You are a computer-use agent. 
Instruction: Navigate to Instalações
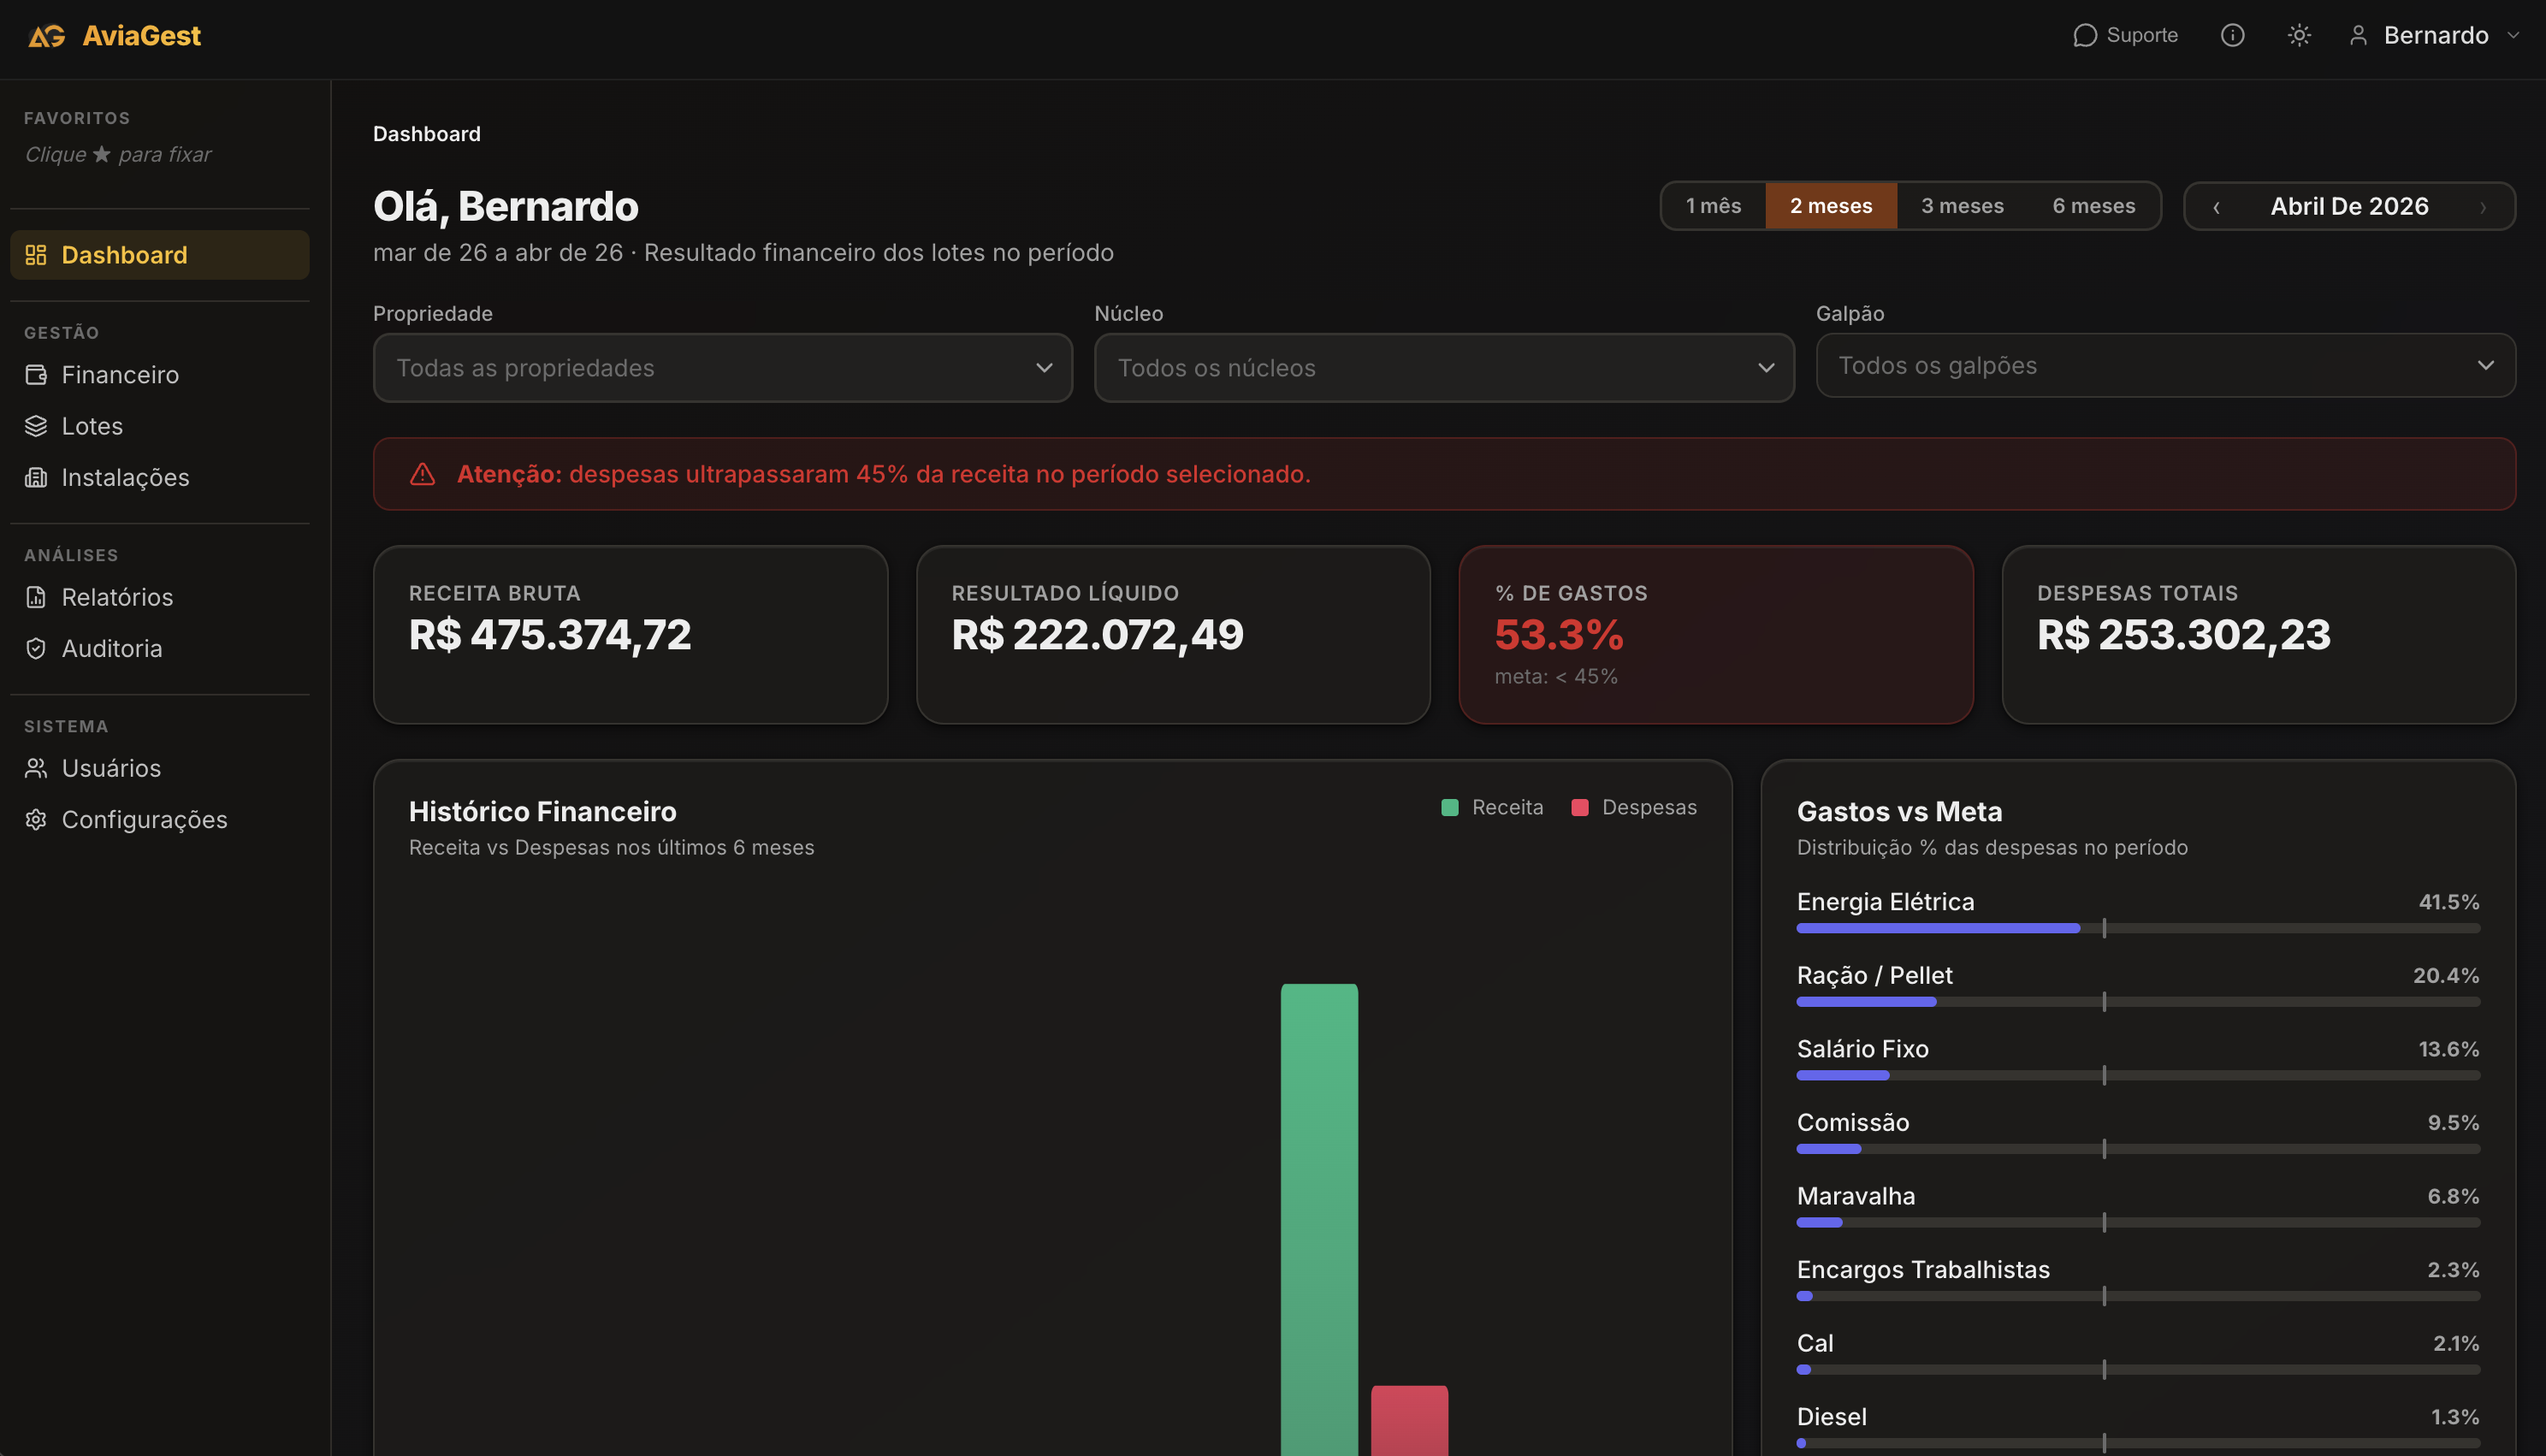(160, 477)
